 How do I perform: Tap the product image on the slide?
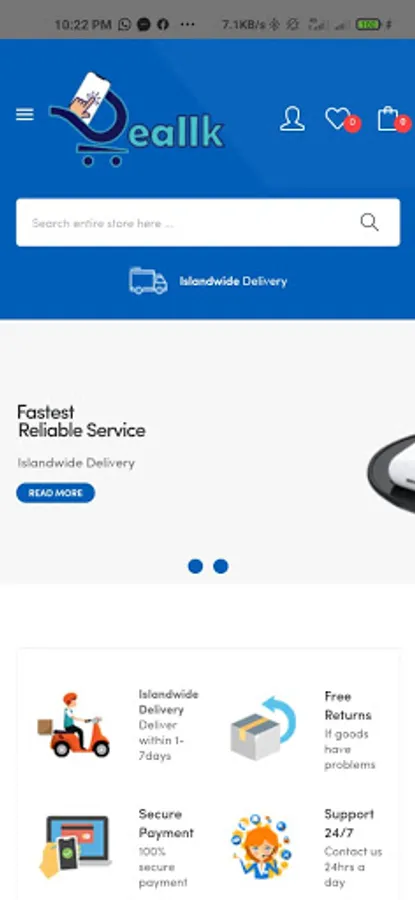[391, 474]
